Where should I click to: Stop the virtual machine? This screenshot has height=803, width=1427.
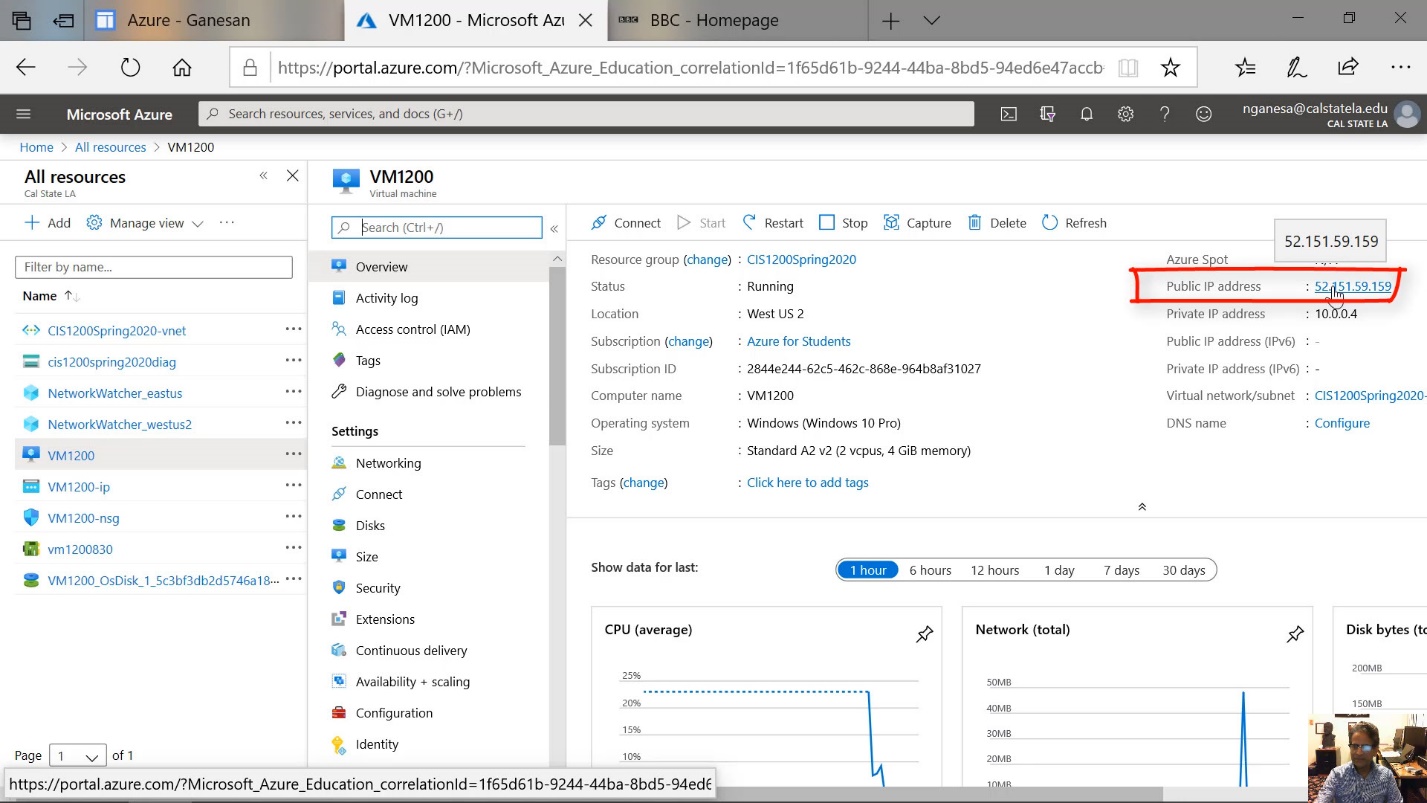point(843,223)
